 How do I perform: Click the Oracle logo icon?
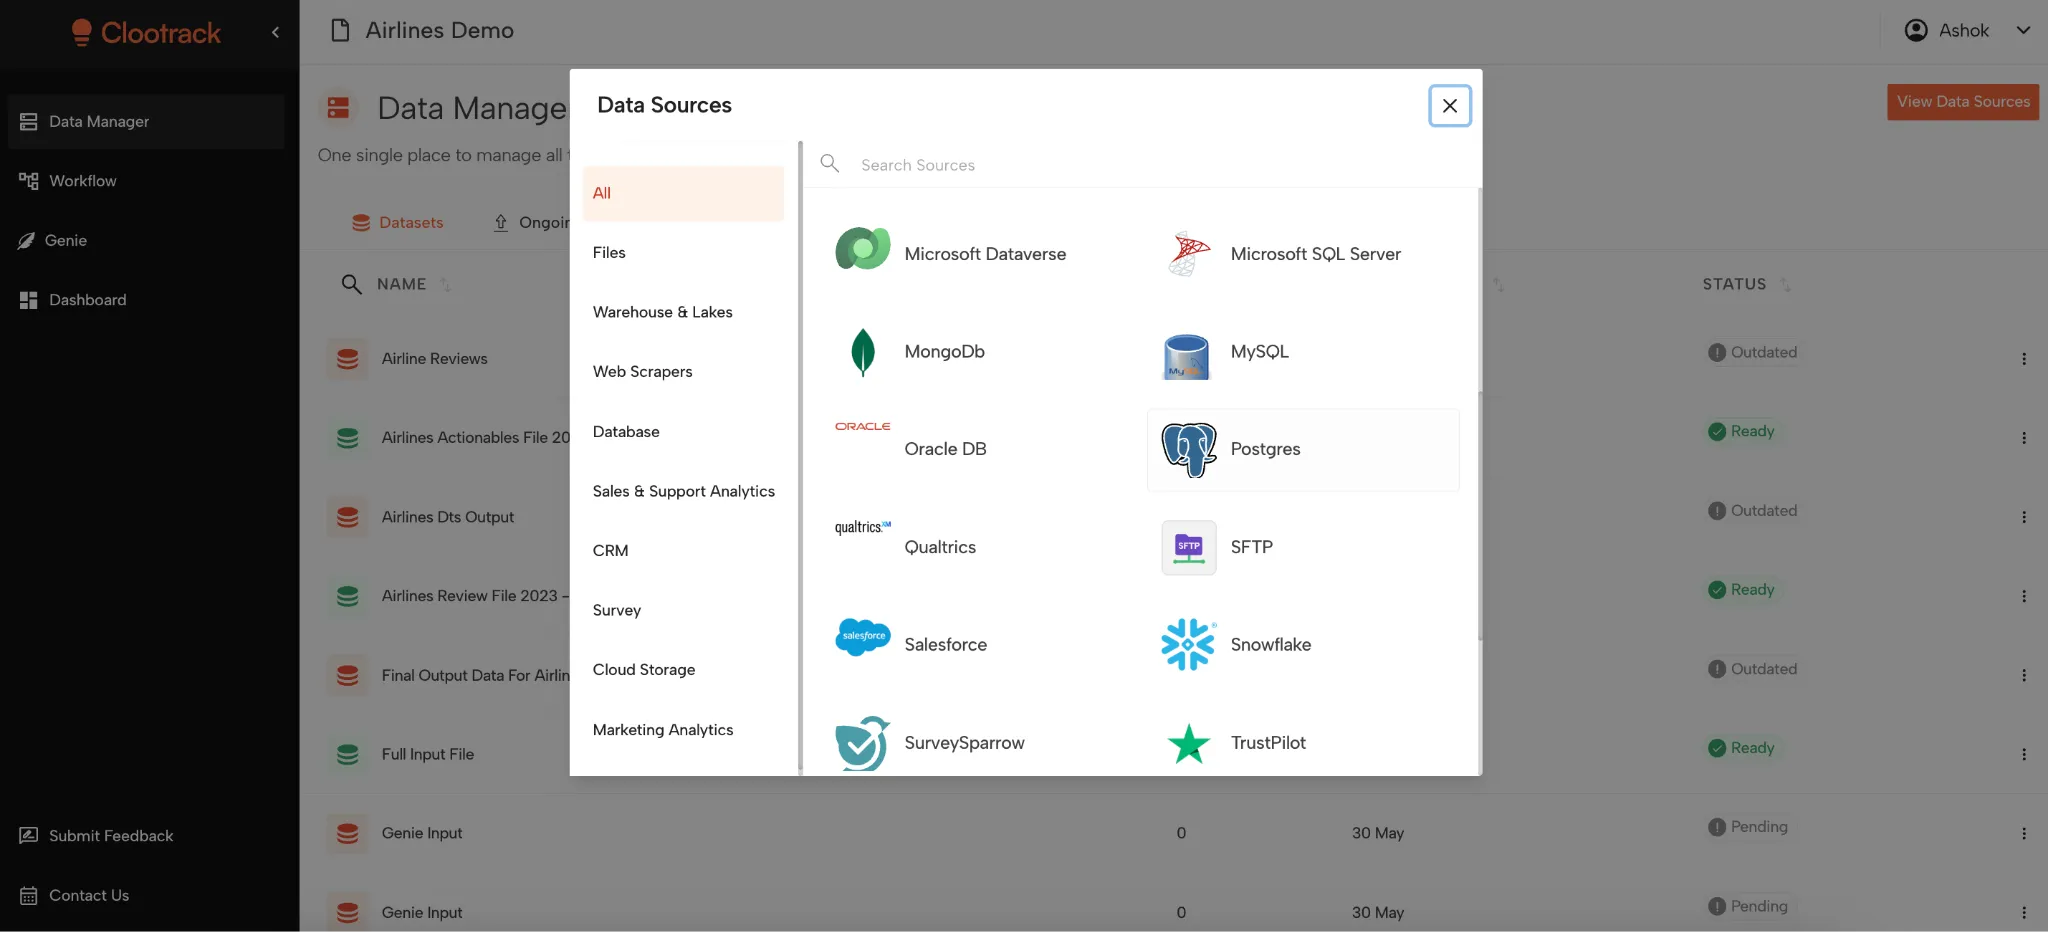[x=862, y=426]
